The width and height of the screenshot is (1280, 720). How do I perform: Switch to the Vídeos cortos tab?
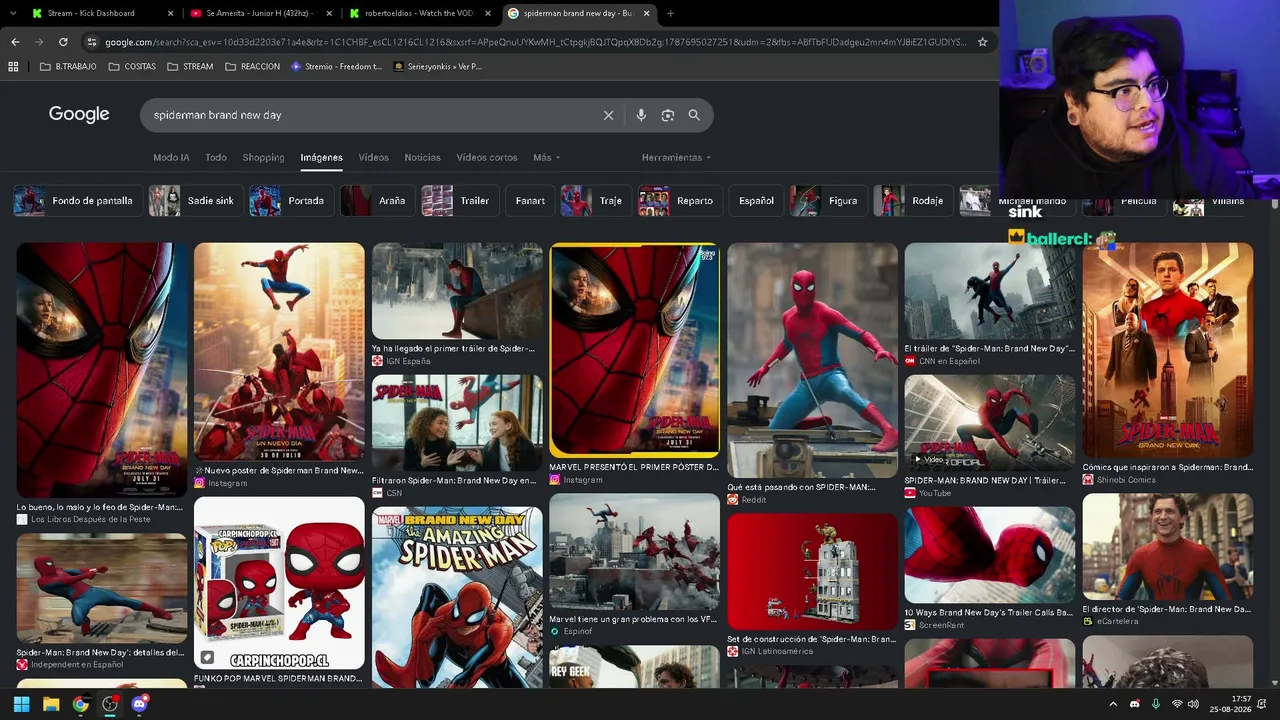coord(487,157)
